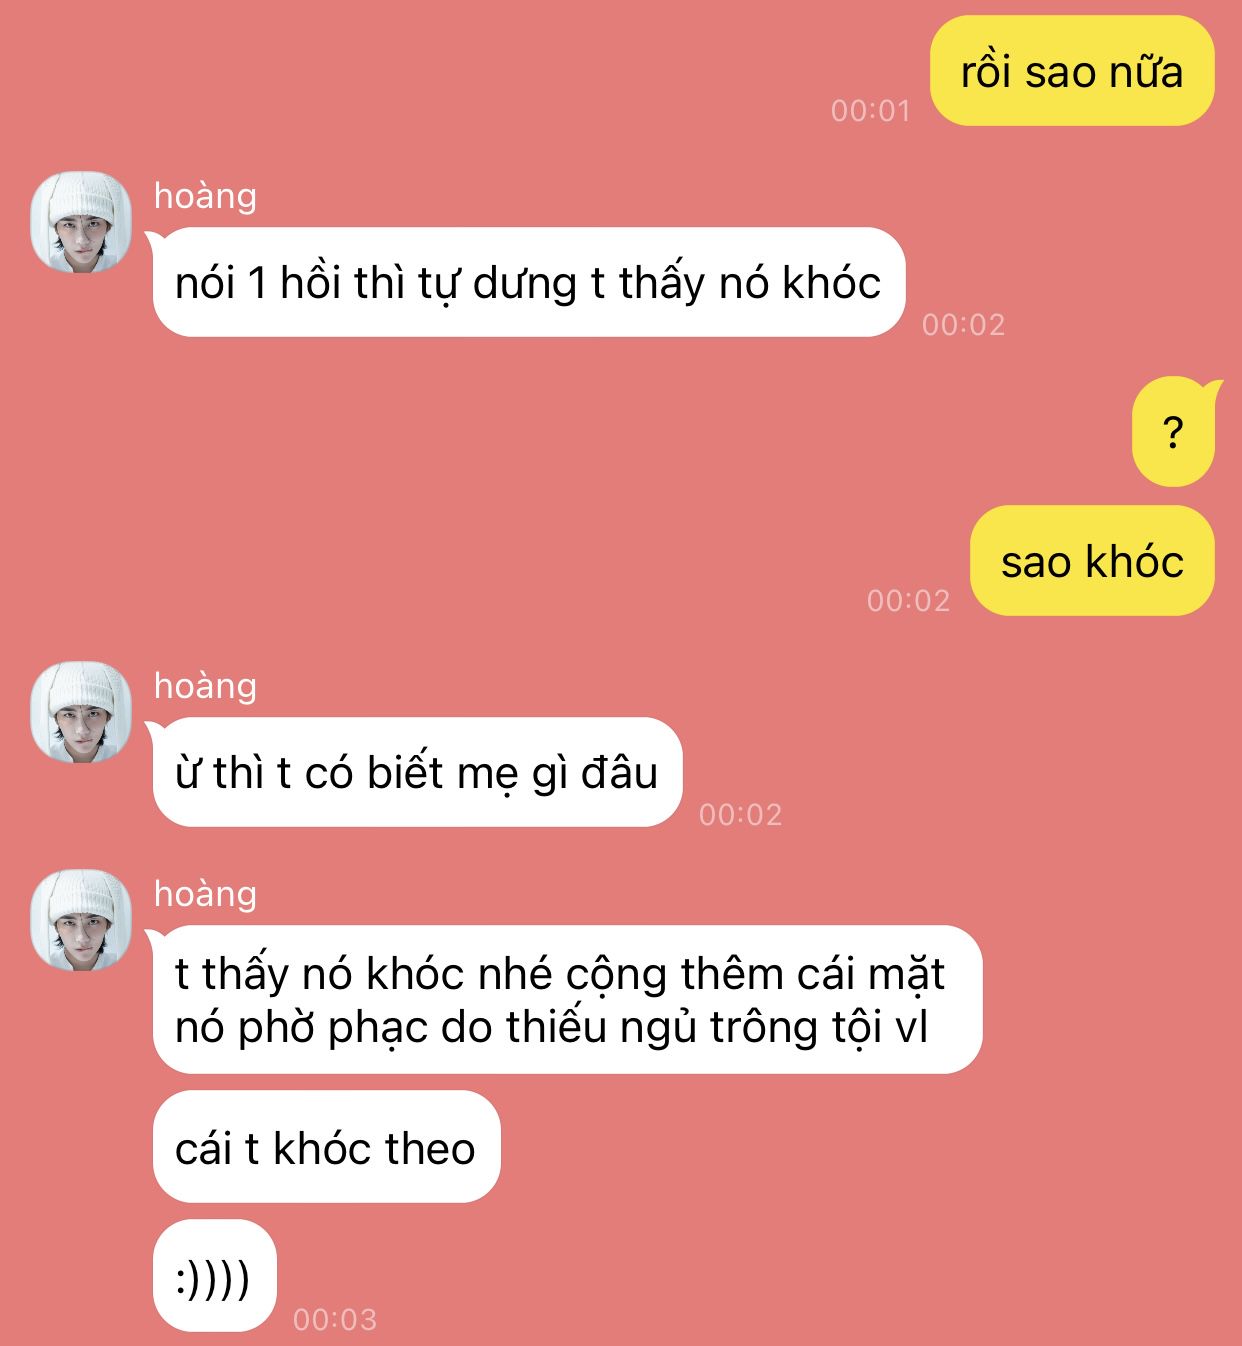Select the yellow bubble 'rồi sao nữa'
Screen dimensions: 1242x1346
tap(1072, 71)
